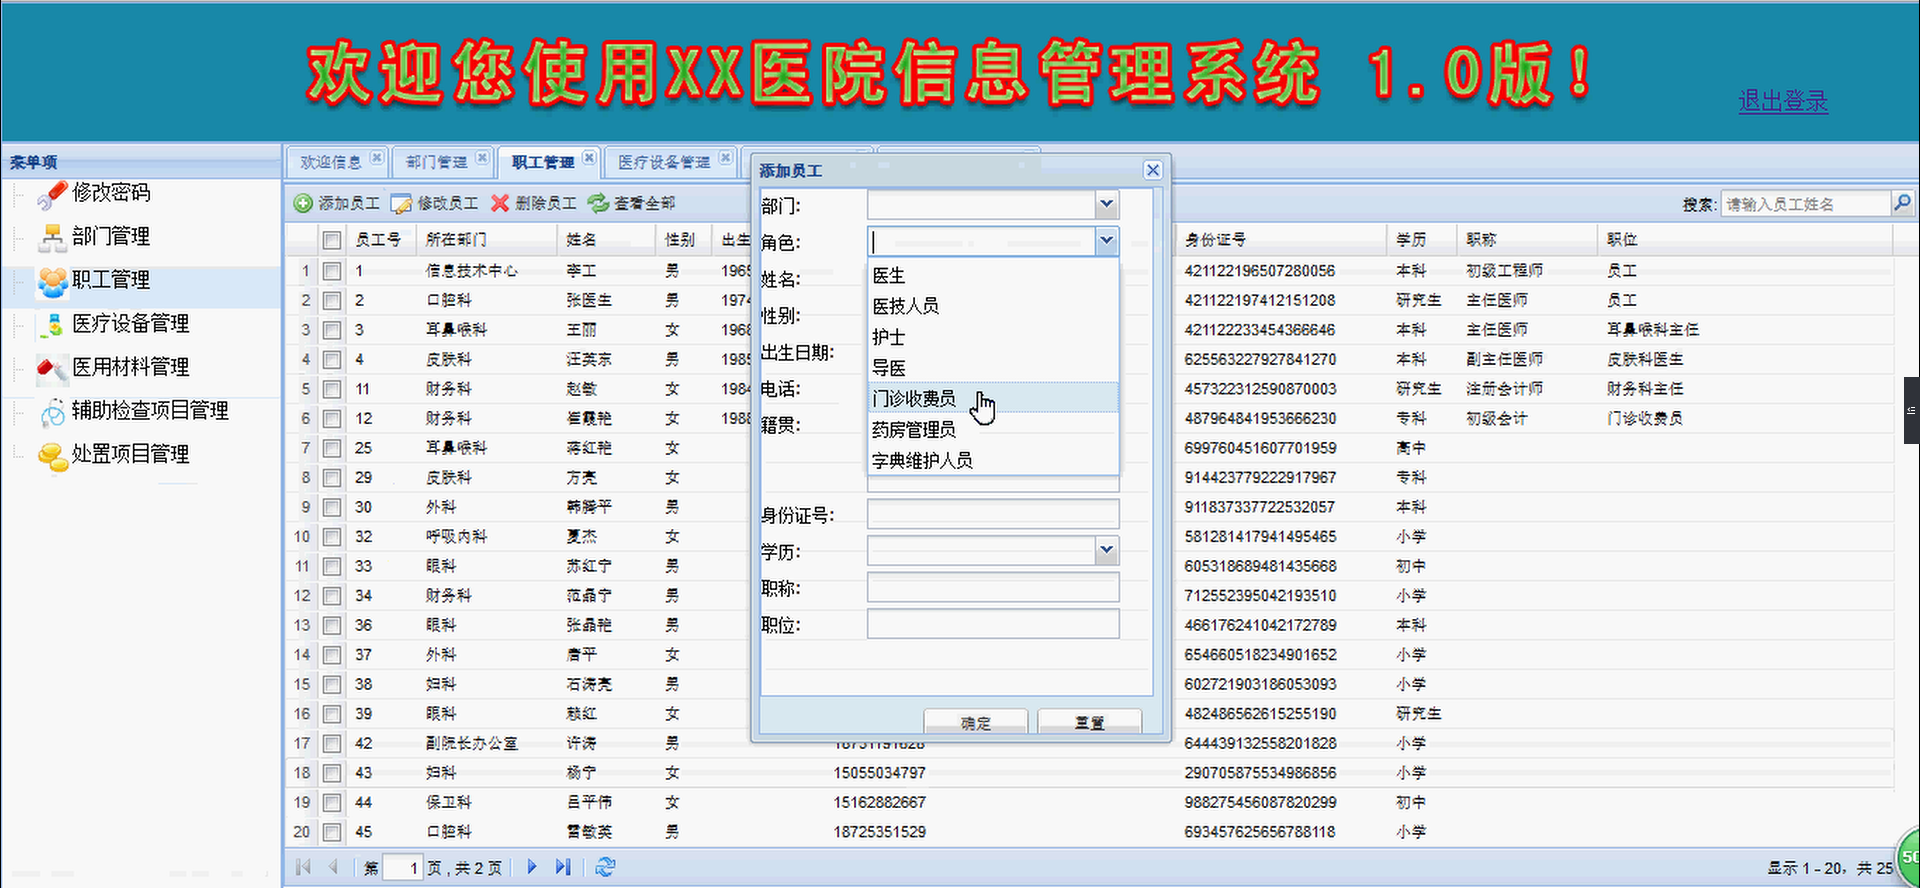
Task: Click the pagination refresh icon
Action: click(x=605, y=867)
